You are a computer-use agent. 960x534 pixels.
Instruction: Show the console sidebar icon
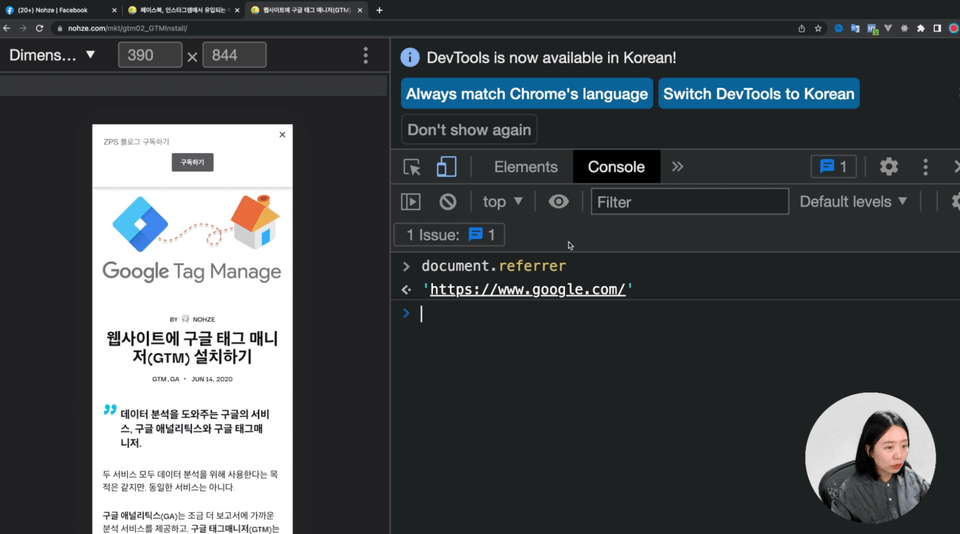click(x=410, y=201)
